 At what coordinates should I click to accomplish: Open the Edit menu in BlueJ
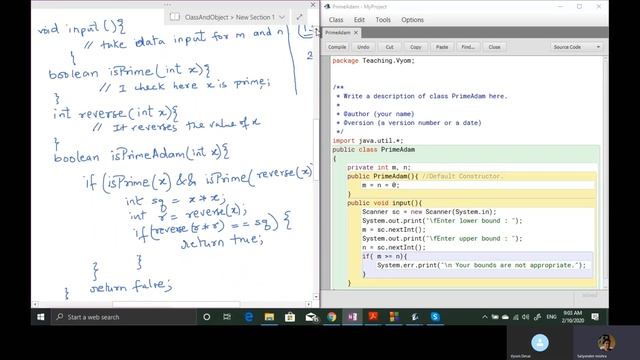(359, 20)
